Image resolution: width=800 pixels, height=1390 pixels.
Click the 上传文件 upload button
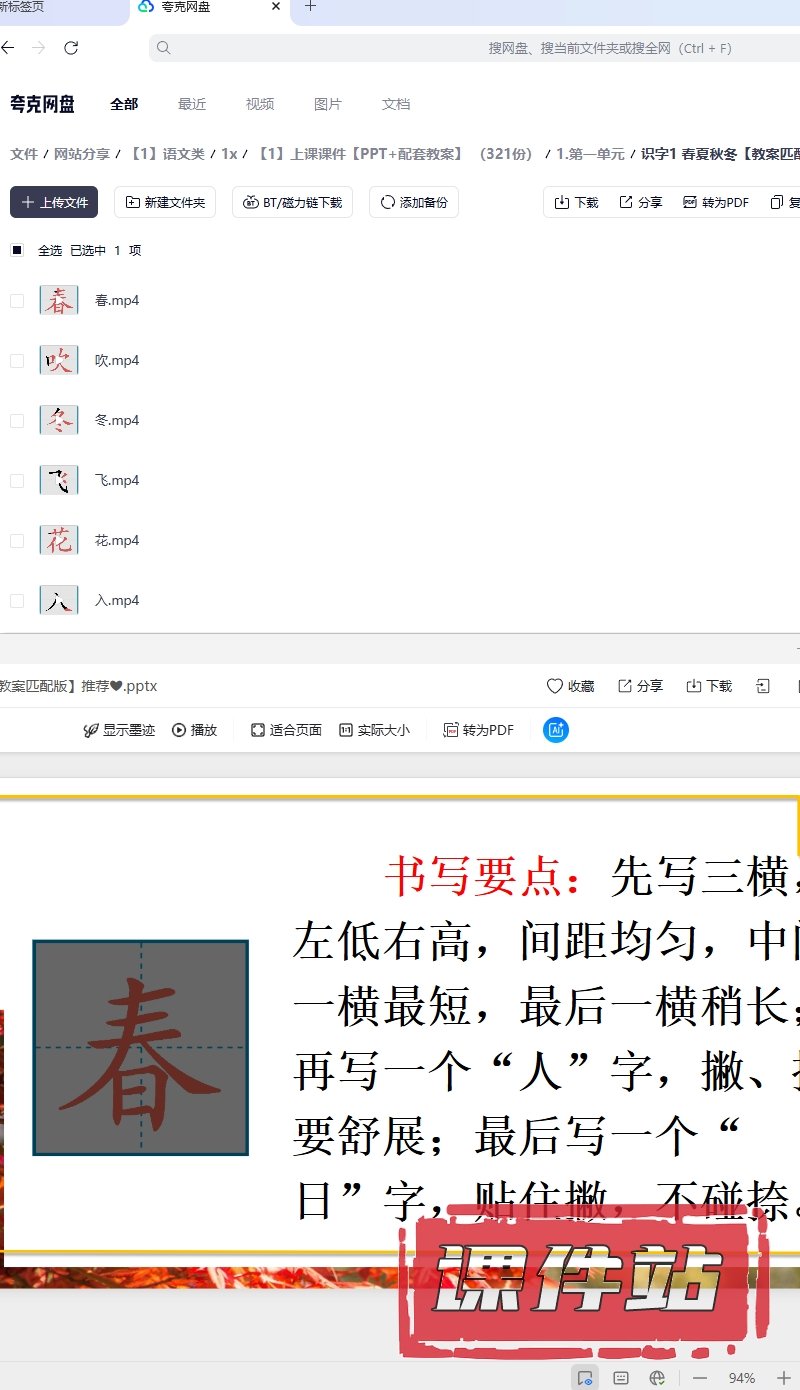point(55,202)
